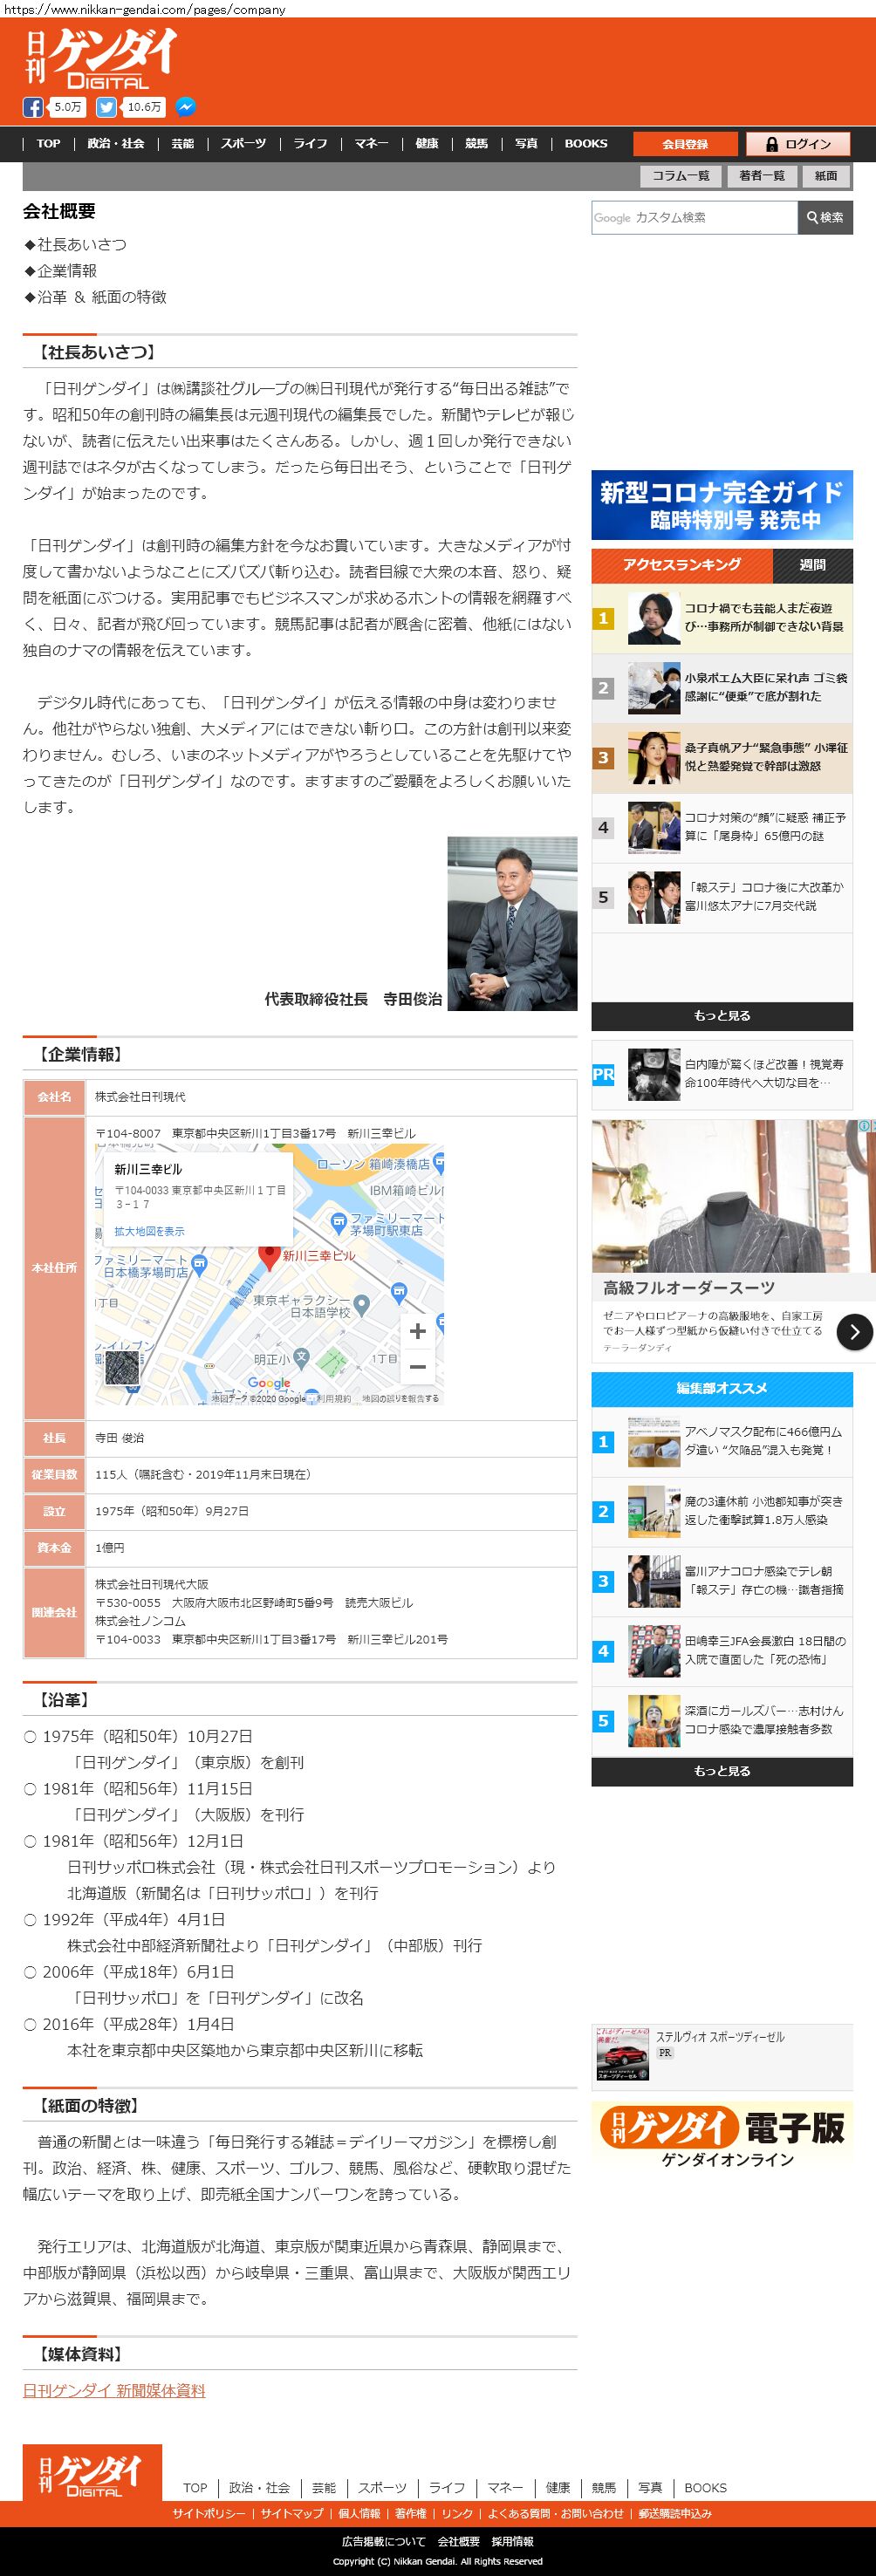Click もっと見る under access ranking

pos(722,1016)
